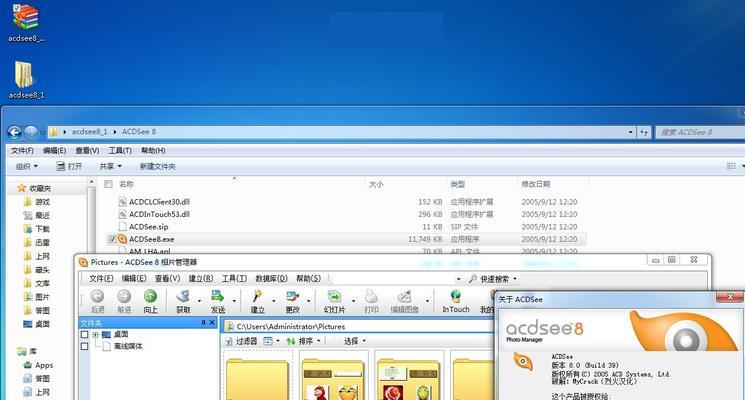
Task: Click the 过滤器 filter icon
Action: tap(229, 341)
